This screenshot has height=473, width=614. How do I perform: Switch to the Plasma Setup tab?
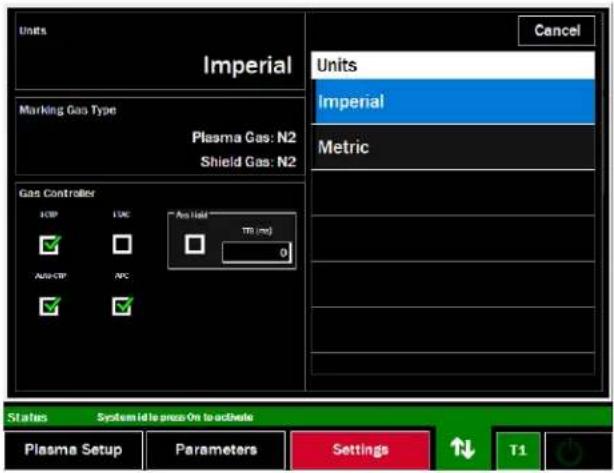pyautogui.click(x=74, y=450)
